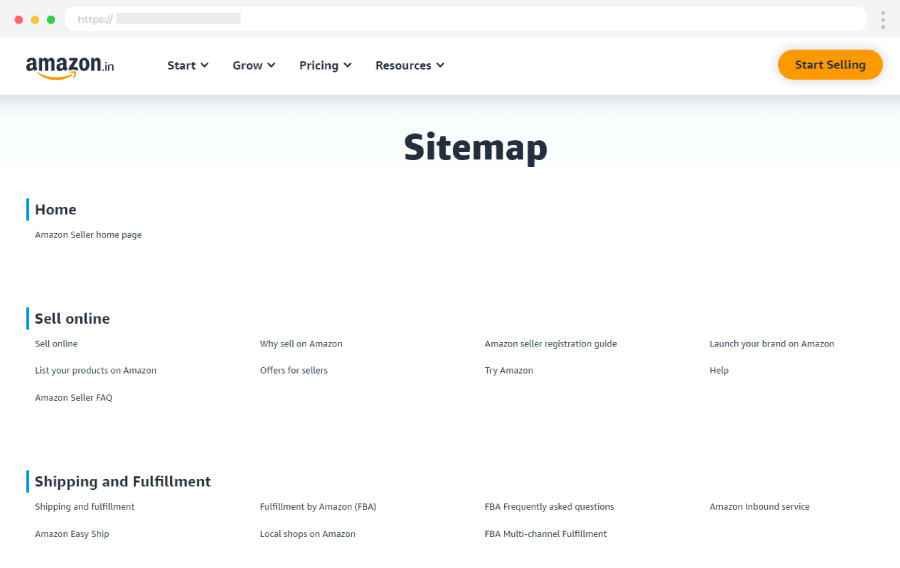Expand the Start dropdown menu
900x568 pixels.
[x=187, y=66]
